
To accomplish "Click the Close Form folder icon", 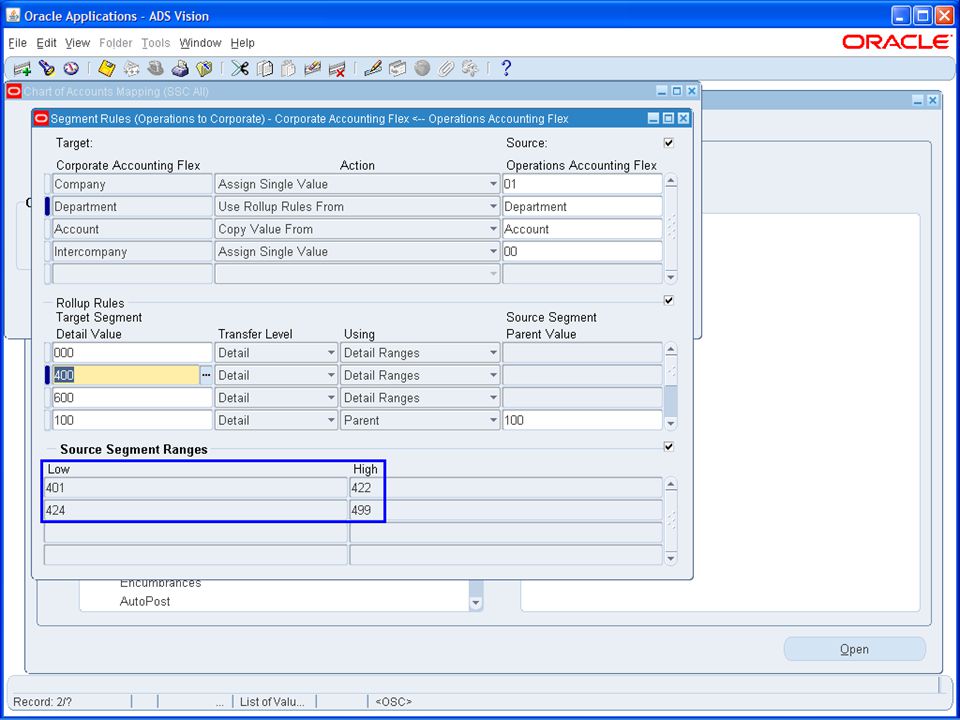I will point(204,68).
